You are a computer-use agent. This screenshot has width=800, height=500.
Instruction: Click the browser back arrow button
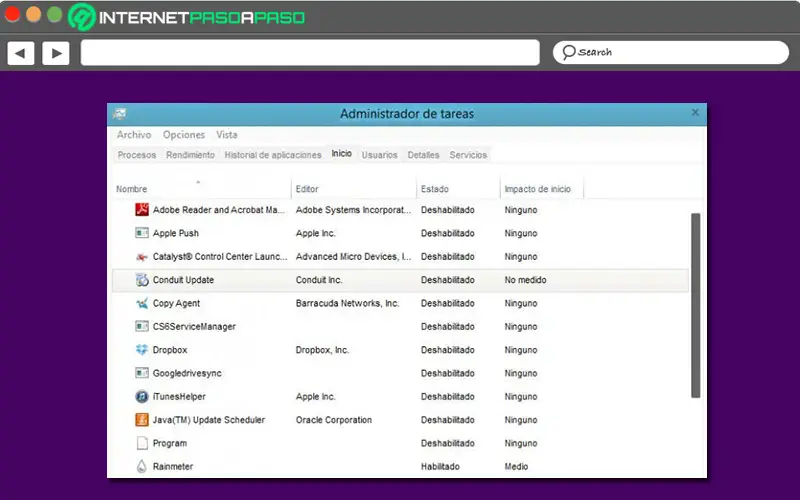click(20, 53)
